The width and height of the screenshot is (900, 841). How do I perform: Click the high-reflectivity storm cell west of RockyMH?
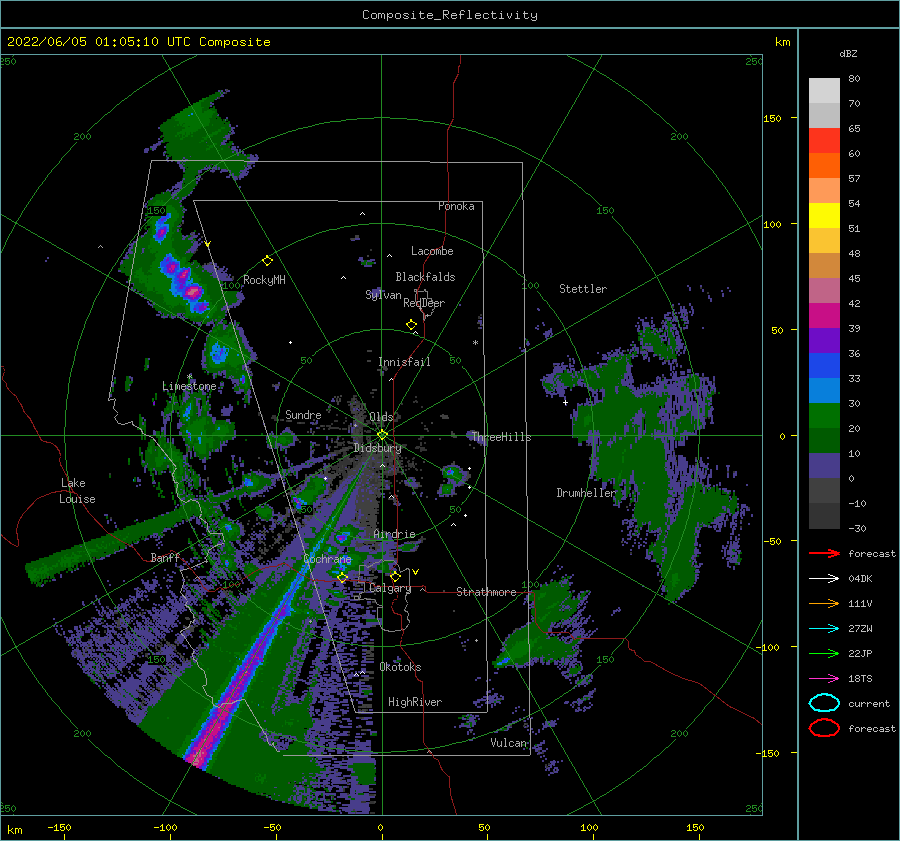(183, 281)
